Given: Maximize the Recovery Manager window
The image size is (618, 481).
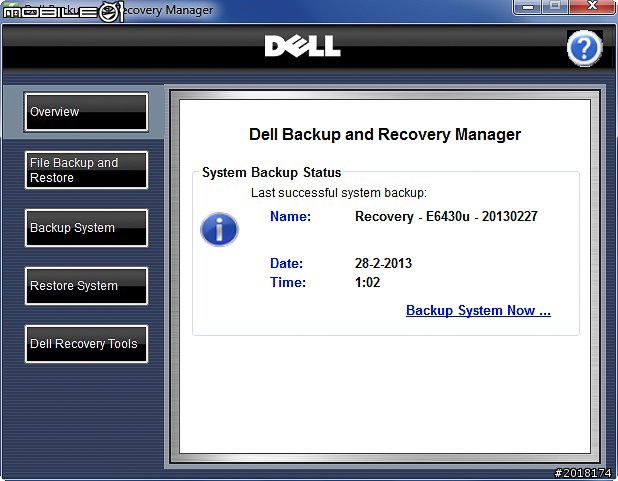Looking at the screenshot, I should coord(555,6).
